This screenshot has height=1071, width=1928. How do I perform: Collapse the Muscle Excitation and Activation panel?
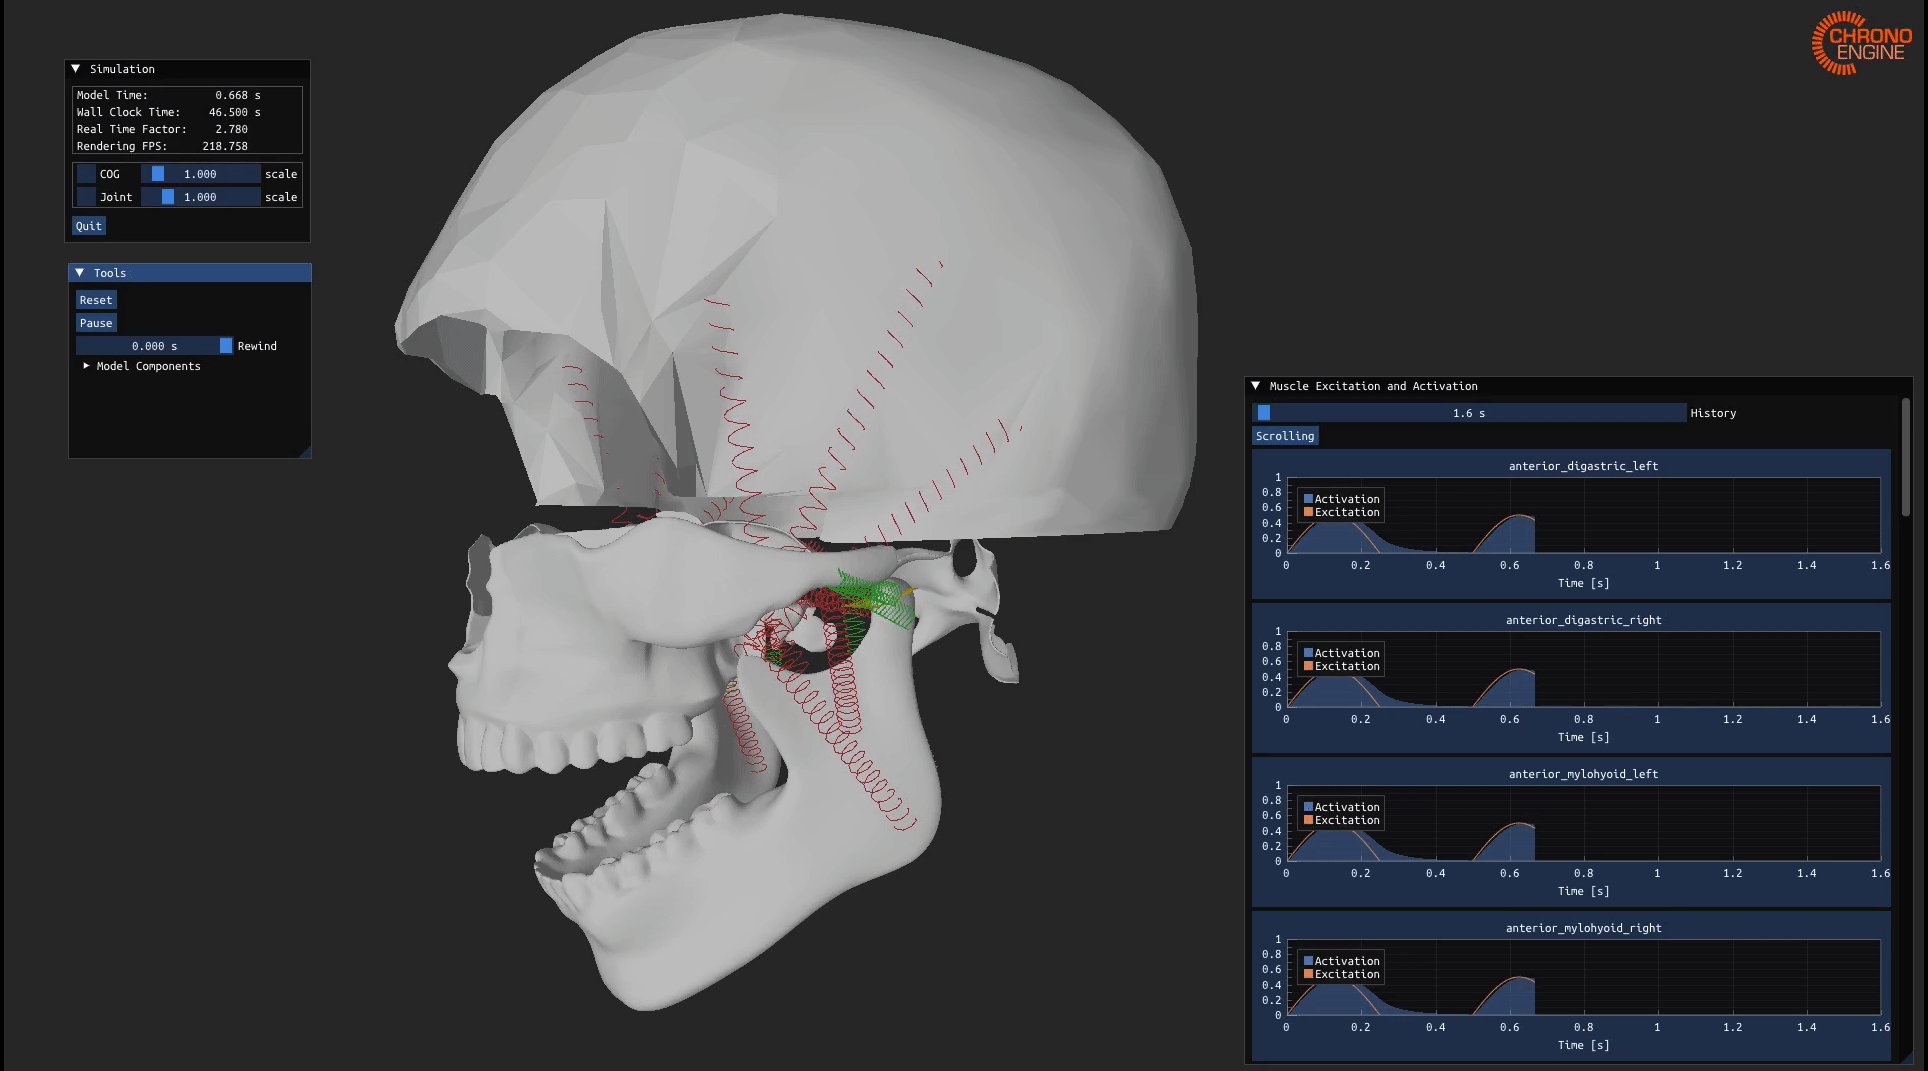[1256, 386]
